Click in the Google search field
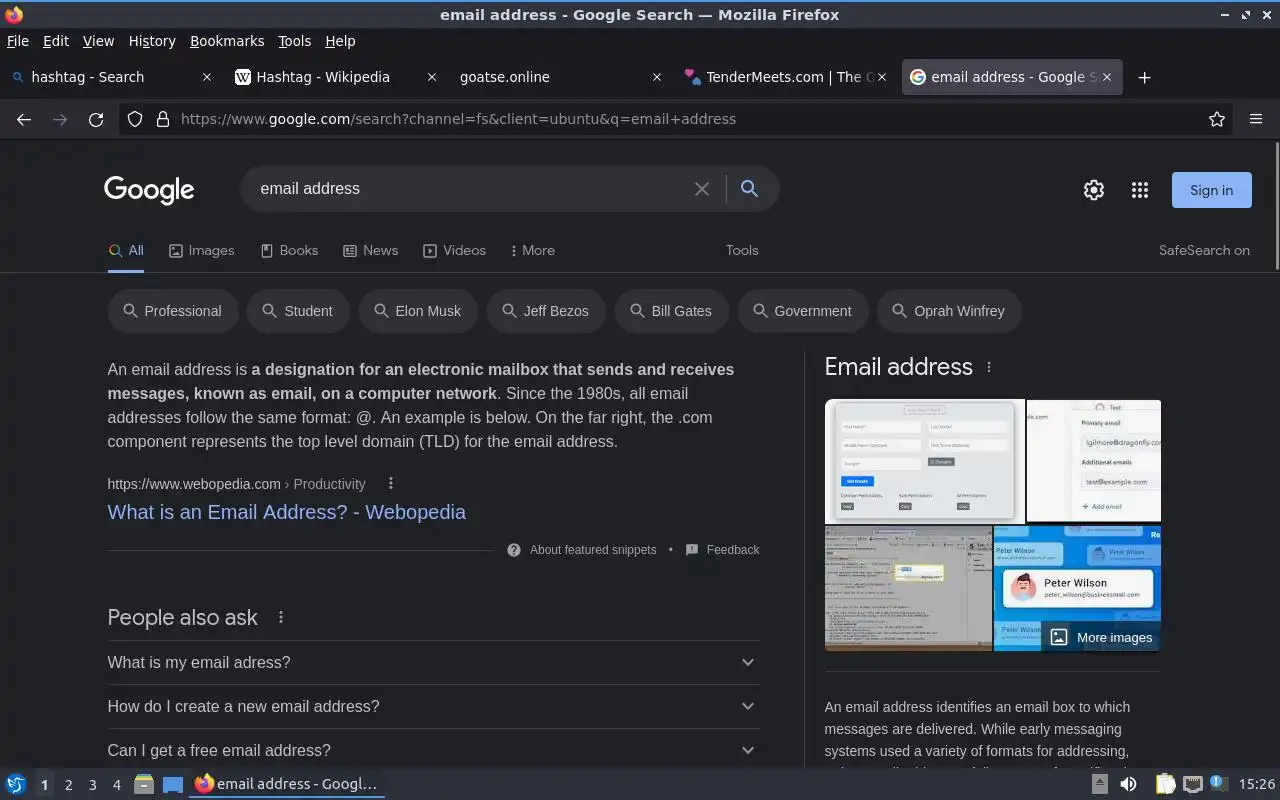The image size is (1280, 800). coord(470,189)
